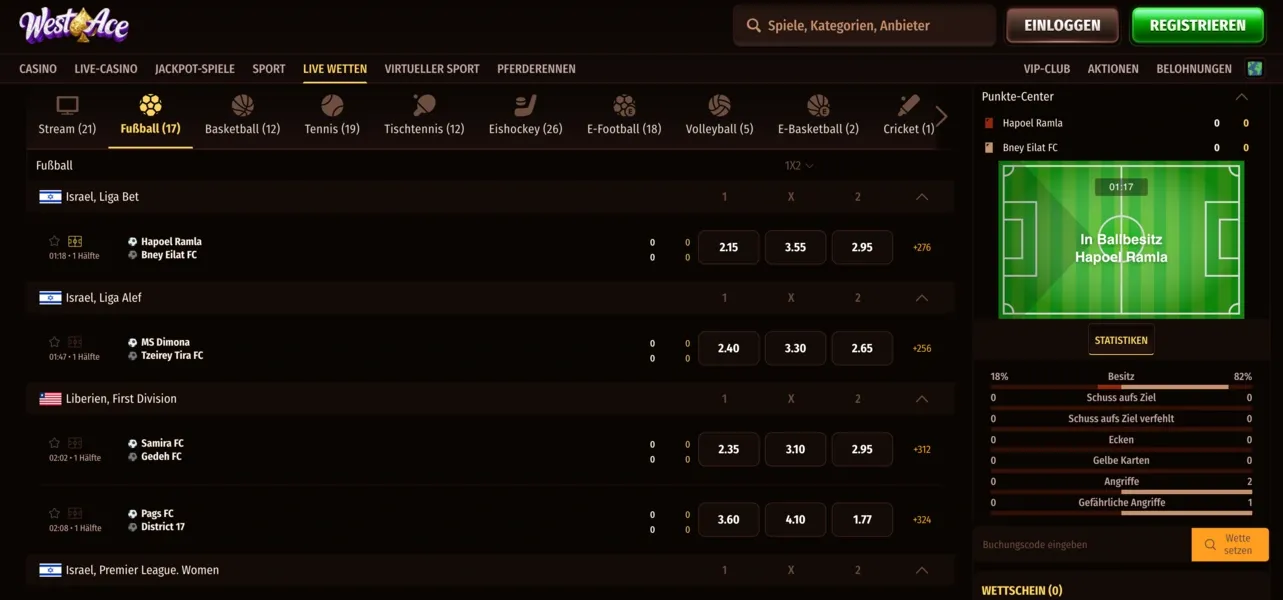Mark Pags FC match as favorite
Screen dimensions: 1283x600
(55, 514)
